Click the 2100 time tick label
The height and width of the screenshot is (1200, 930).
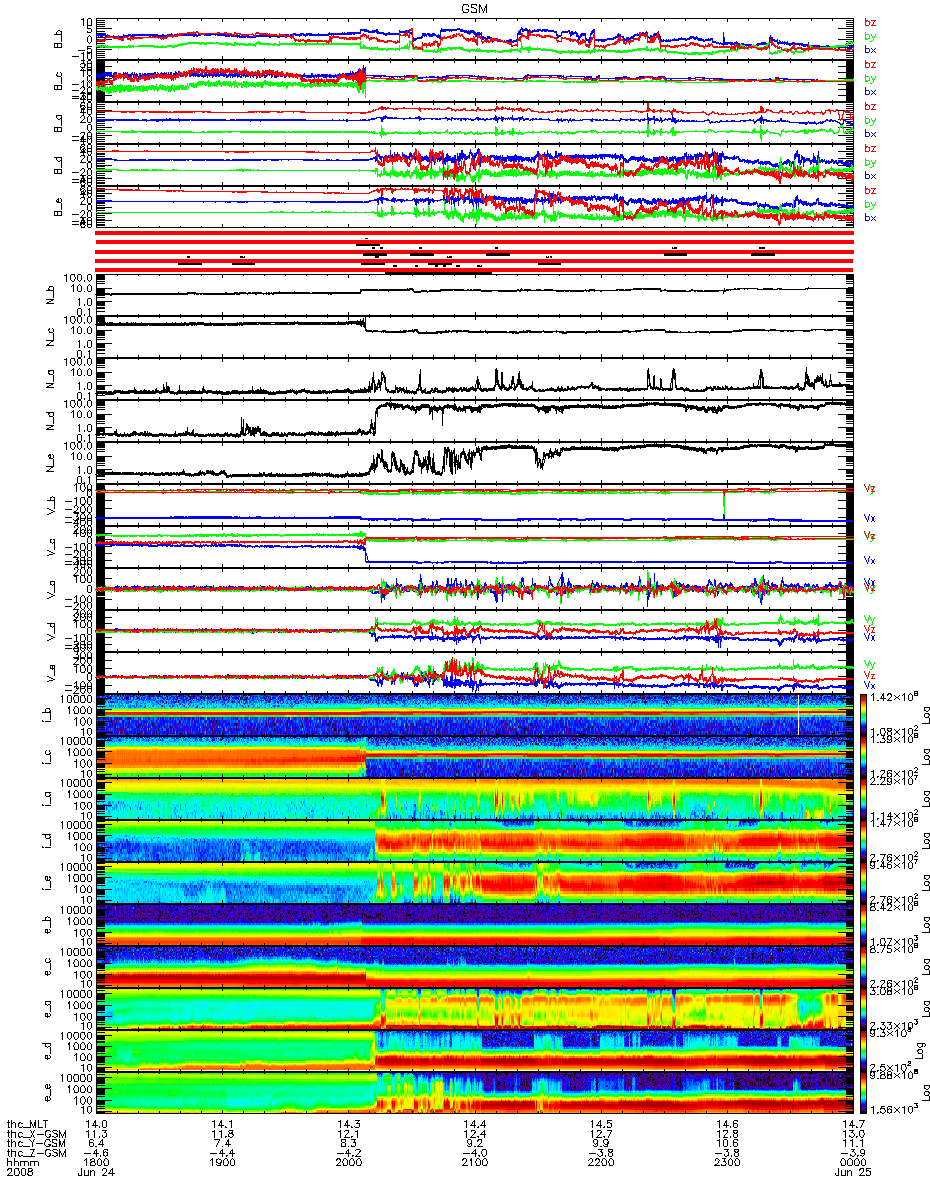tap(474, 1164)
